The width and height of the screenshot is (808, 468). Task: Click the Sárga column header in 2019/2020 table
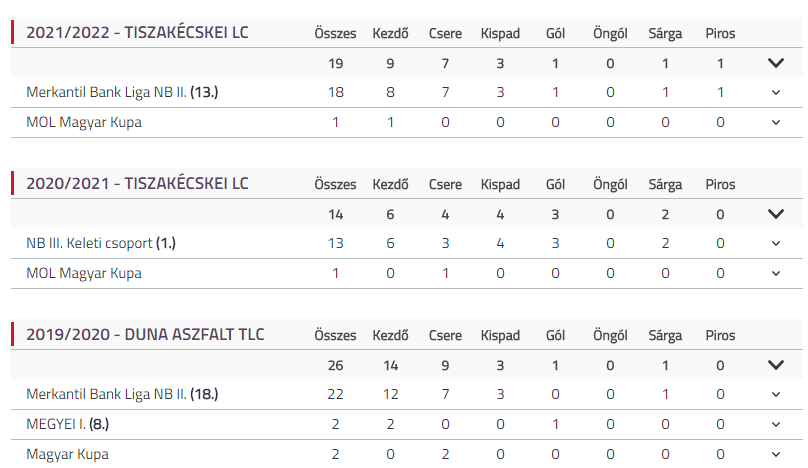[665, 334]
